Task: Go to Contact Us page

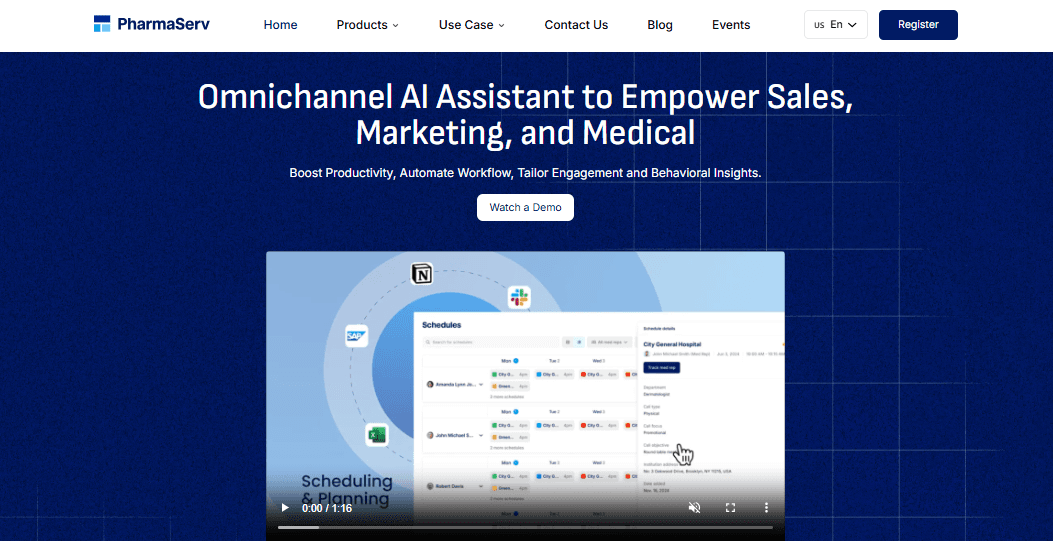Action: point(576,25)
